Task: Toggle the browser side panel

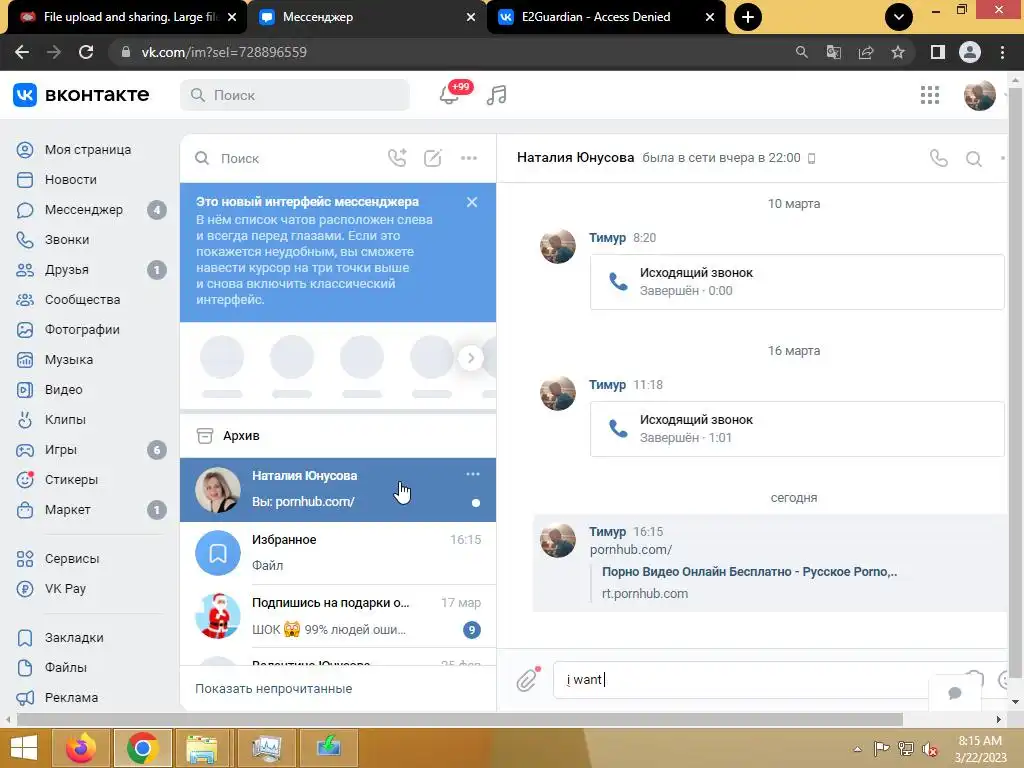Action: (x=938, y=52)
